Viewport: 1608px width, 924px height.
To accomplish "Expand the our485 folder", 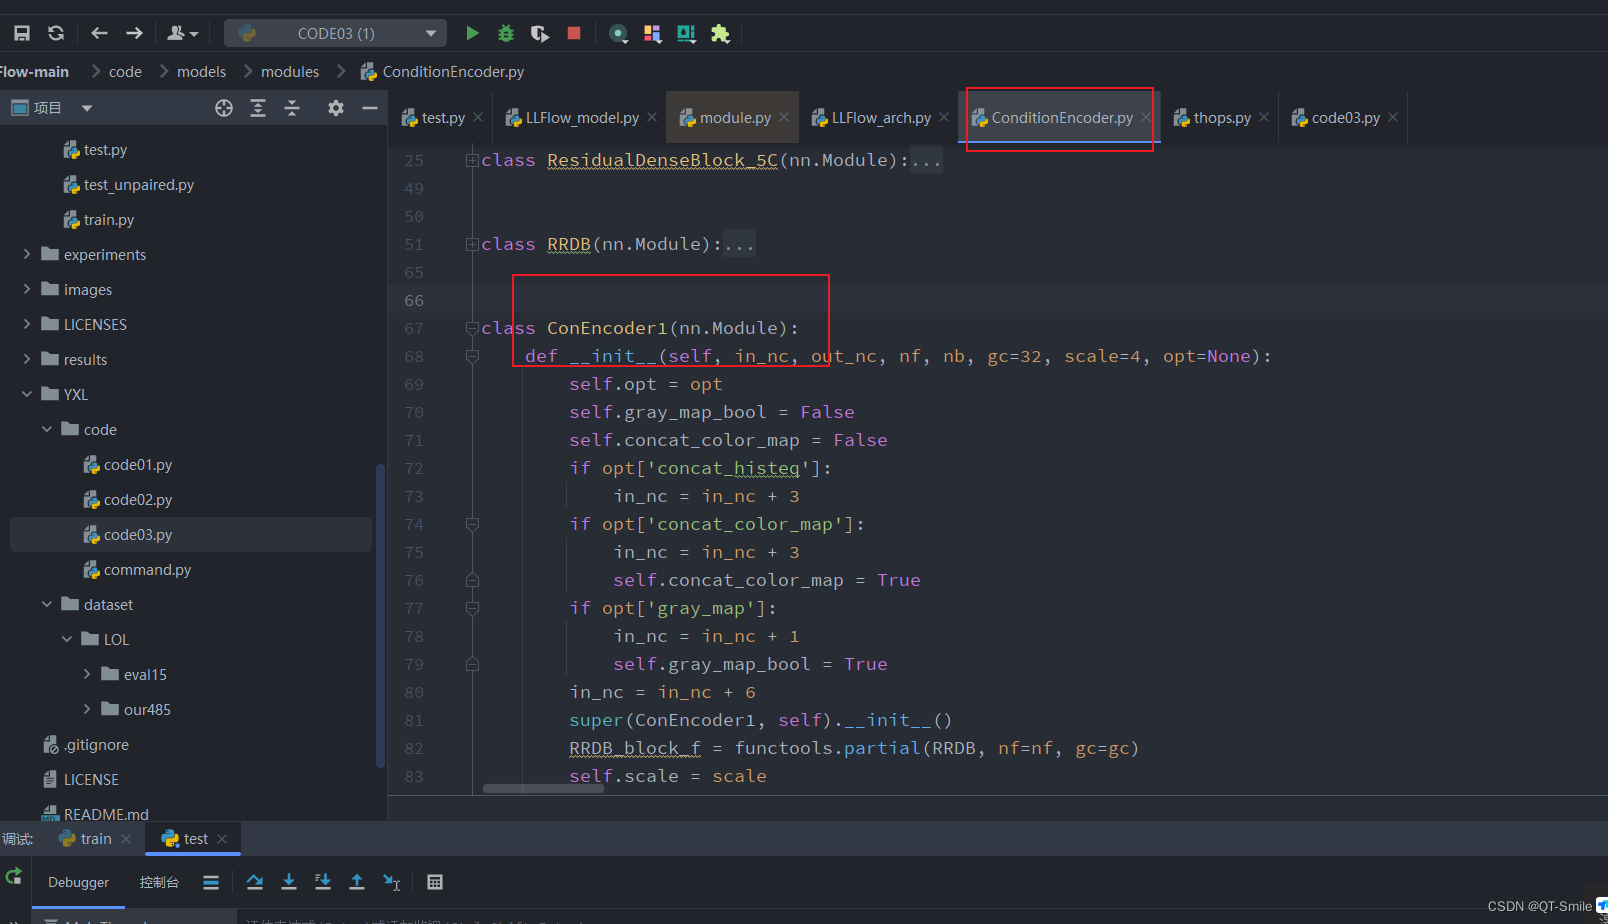I will coord(87,709).
